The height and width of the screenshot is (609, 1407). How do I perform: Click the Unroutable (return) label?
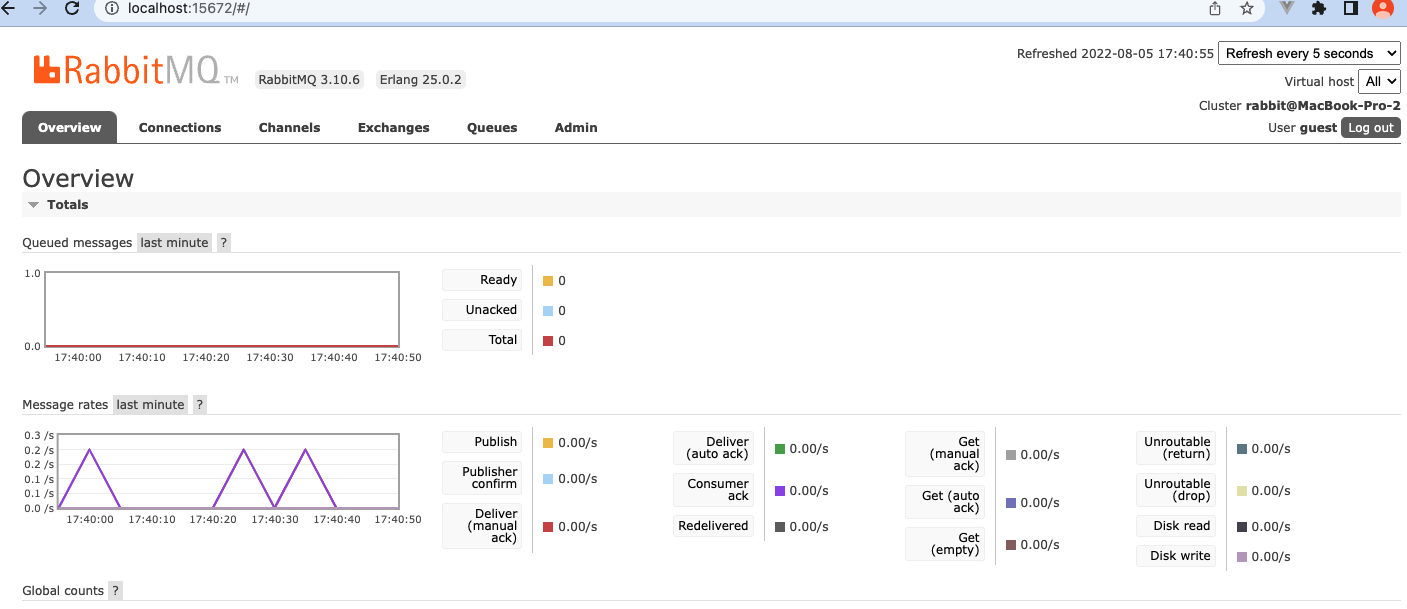coord(1176,448)
